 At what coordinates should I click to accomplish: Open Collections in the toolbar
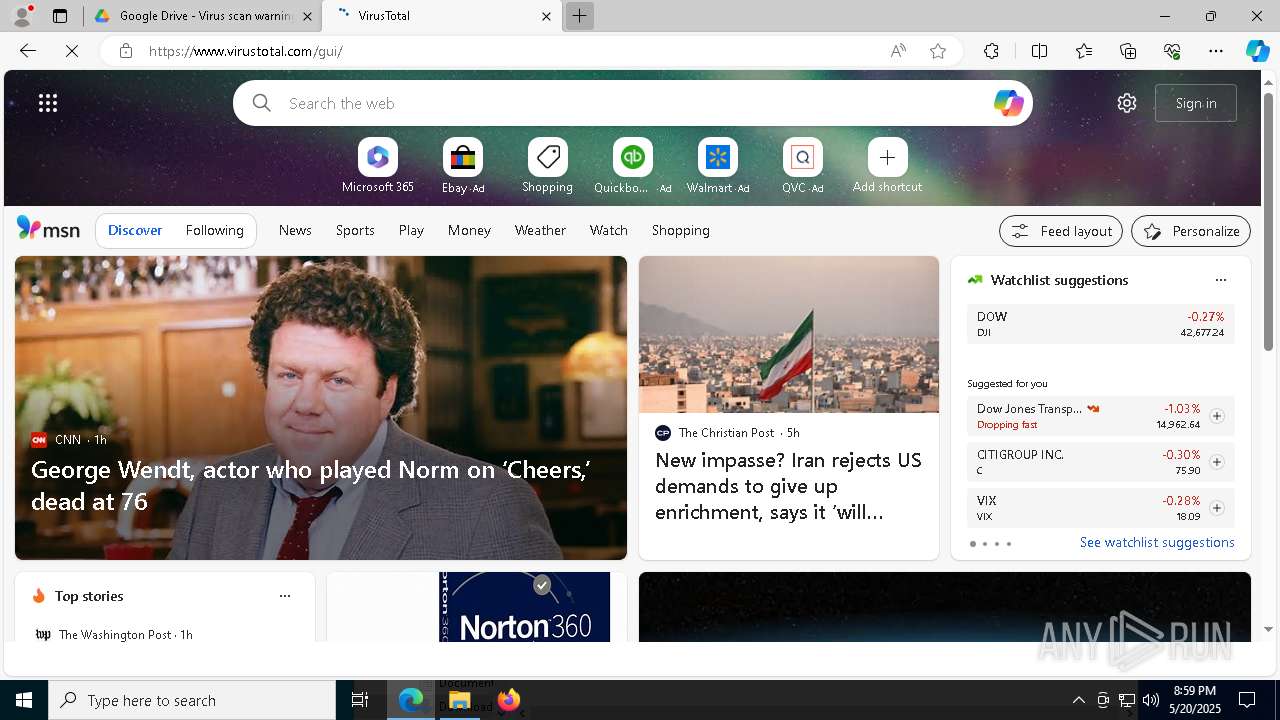pos(1128,51)
